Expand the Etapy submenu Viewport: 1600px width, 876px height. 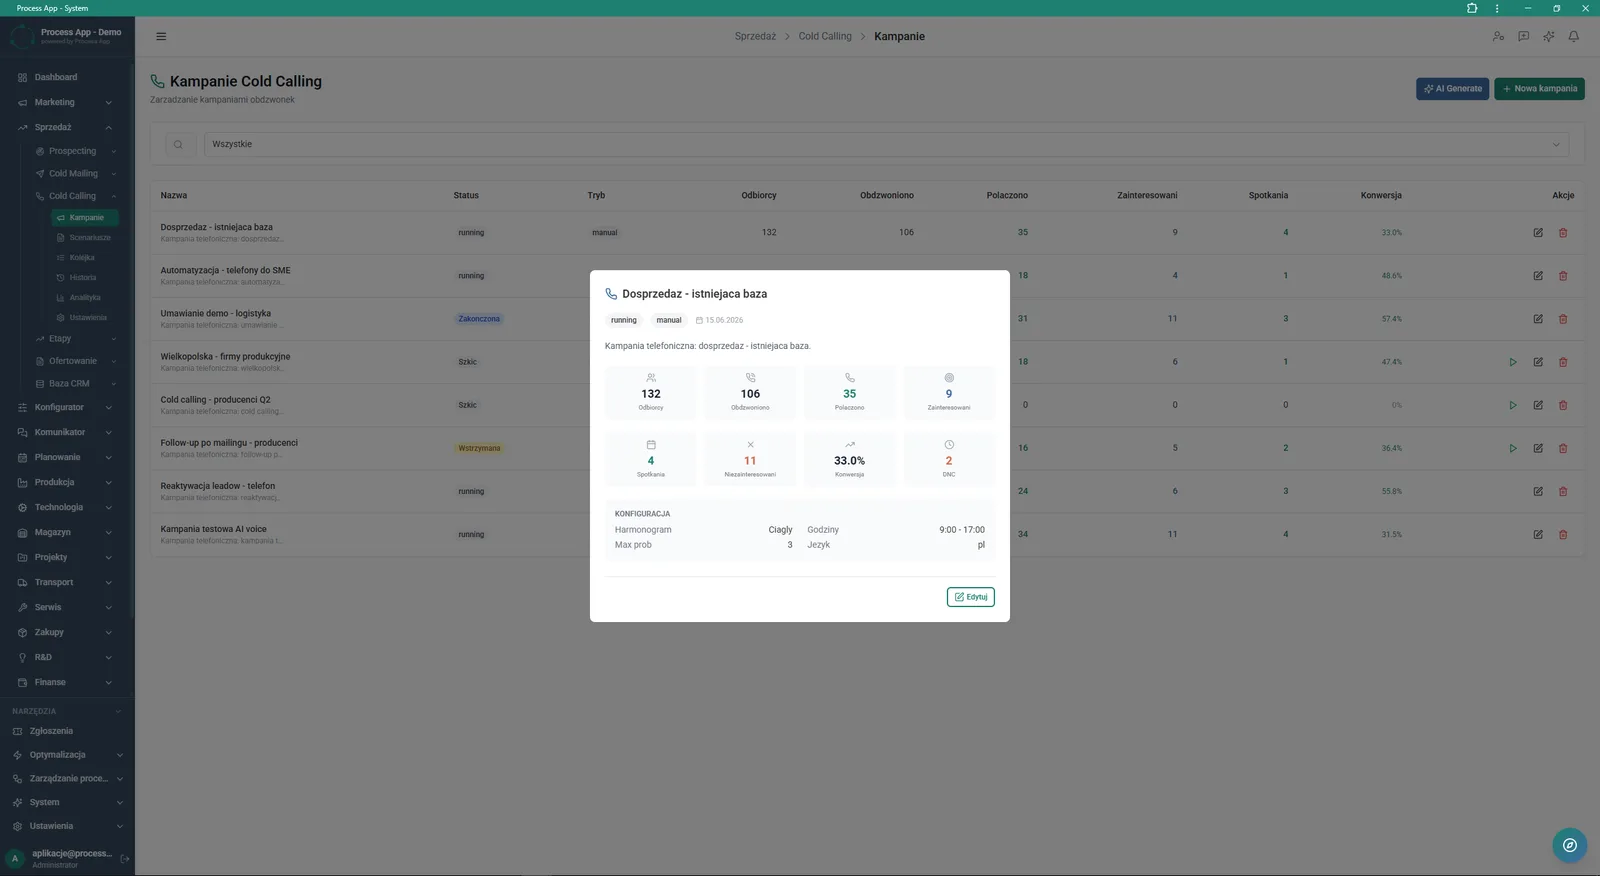pos(76,338)
